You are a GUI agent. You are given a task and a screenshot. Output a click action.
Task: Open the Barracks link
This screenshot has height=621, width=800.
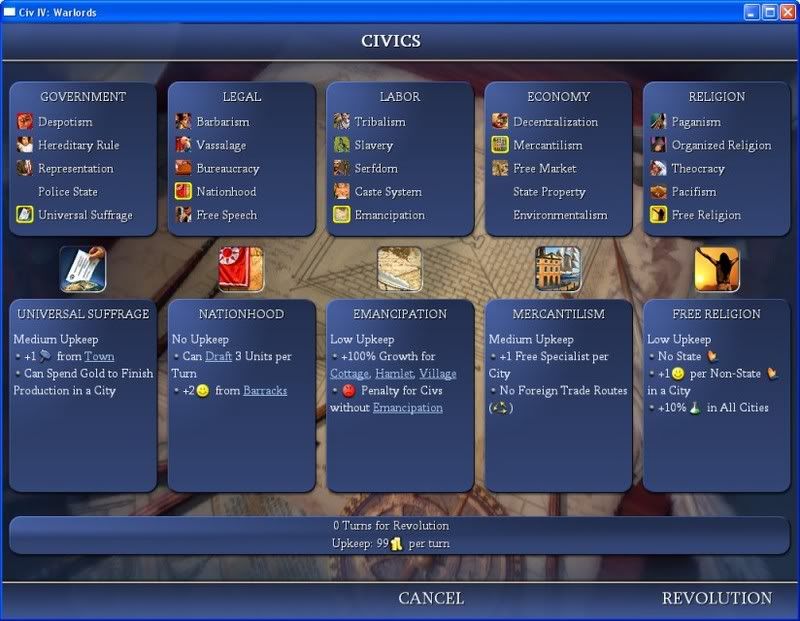click(265, 390)
